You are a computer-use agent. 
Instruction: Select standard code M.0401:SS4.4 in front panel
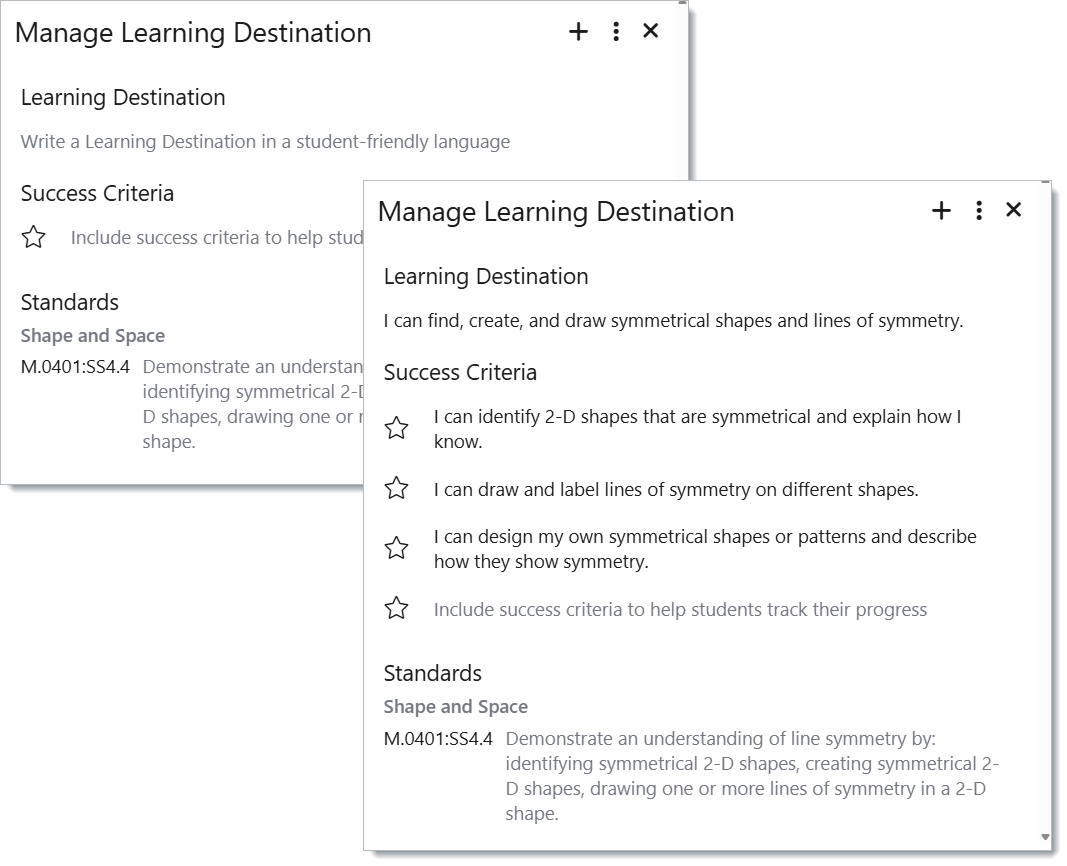(438, 739)
